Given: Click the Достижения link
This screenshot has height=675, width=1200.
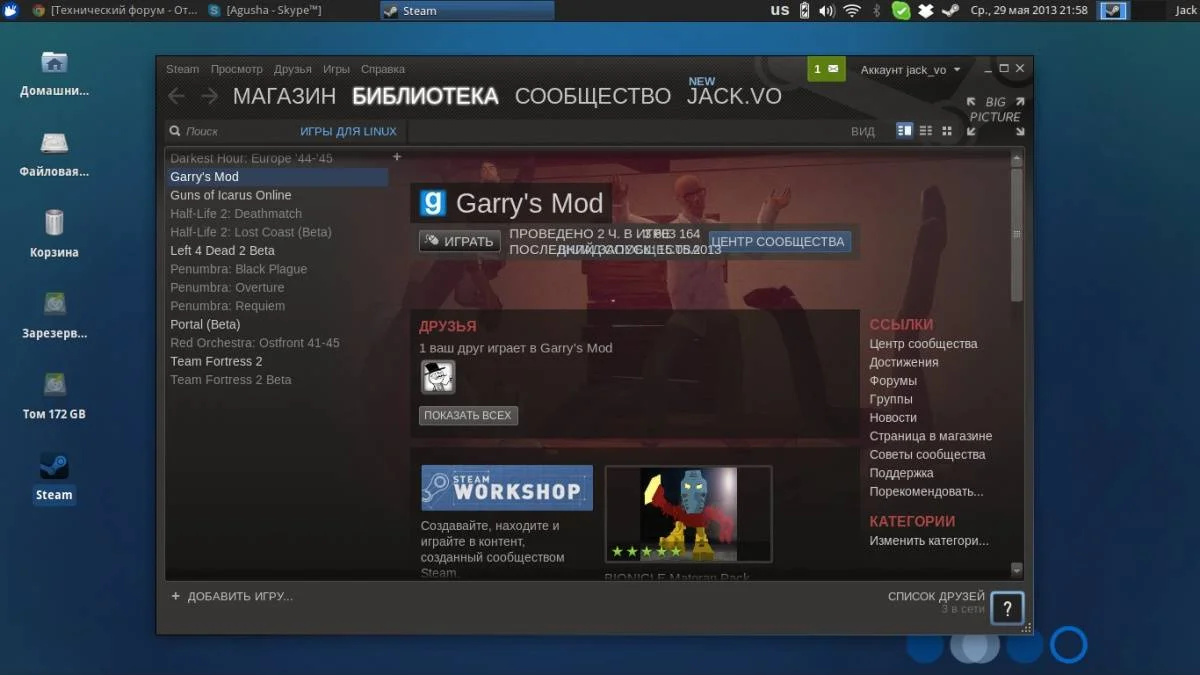Looking at the screenshot, I should tap(904, 362).
